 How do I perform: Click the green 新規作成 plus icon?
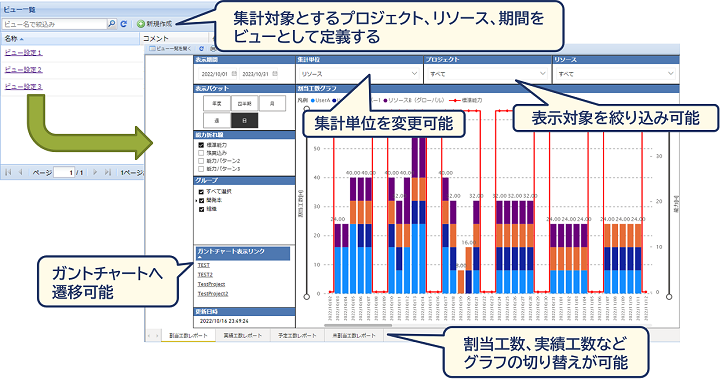tap(141, 24)
